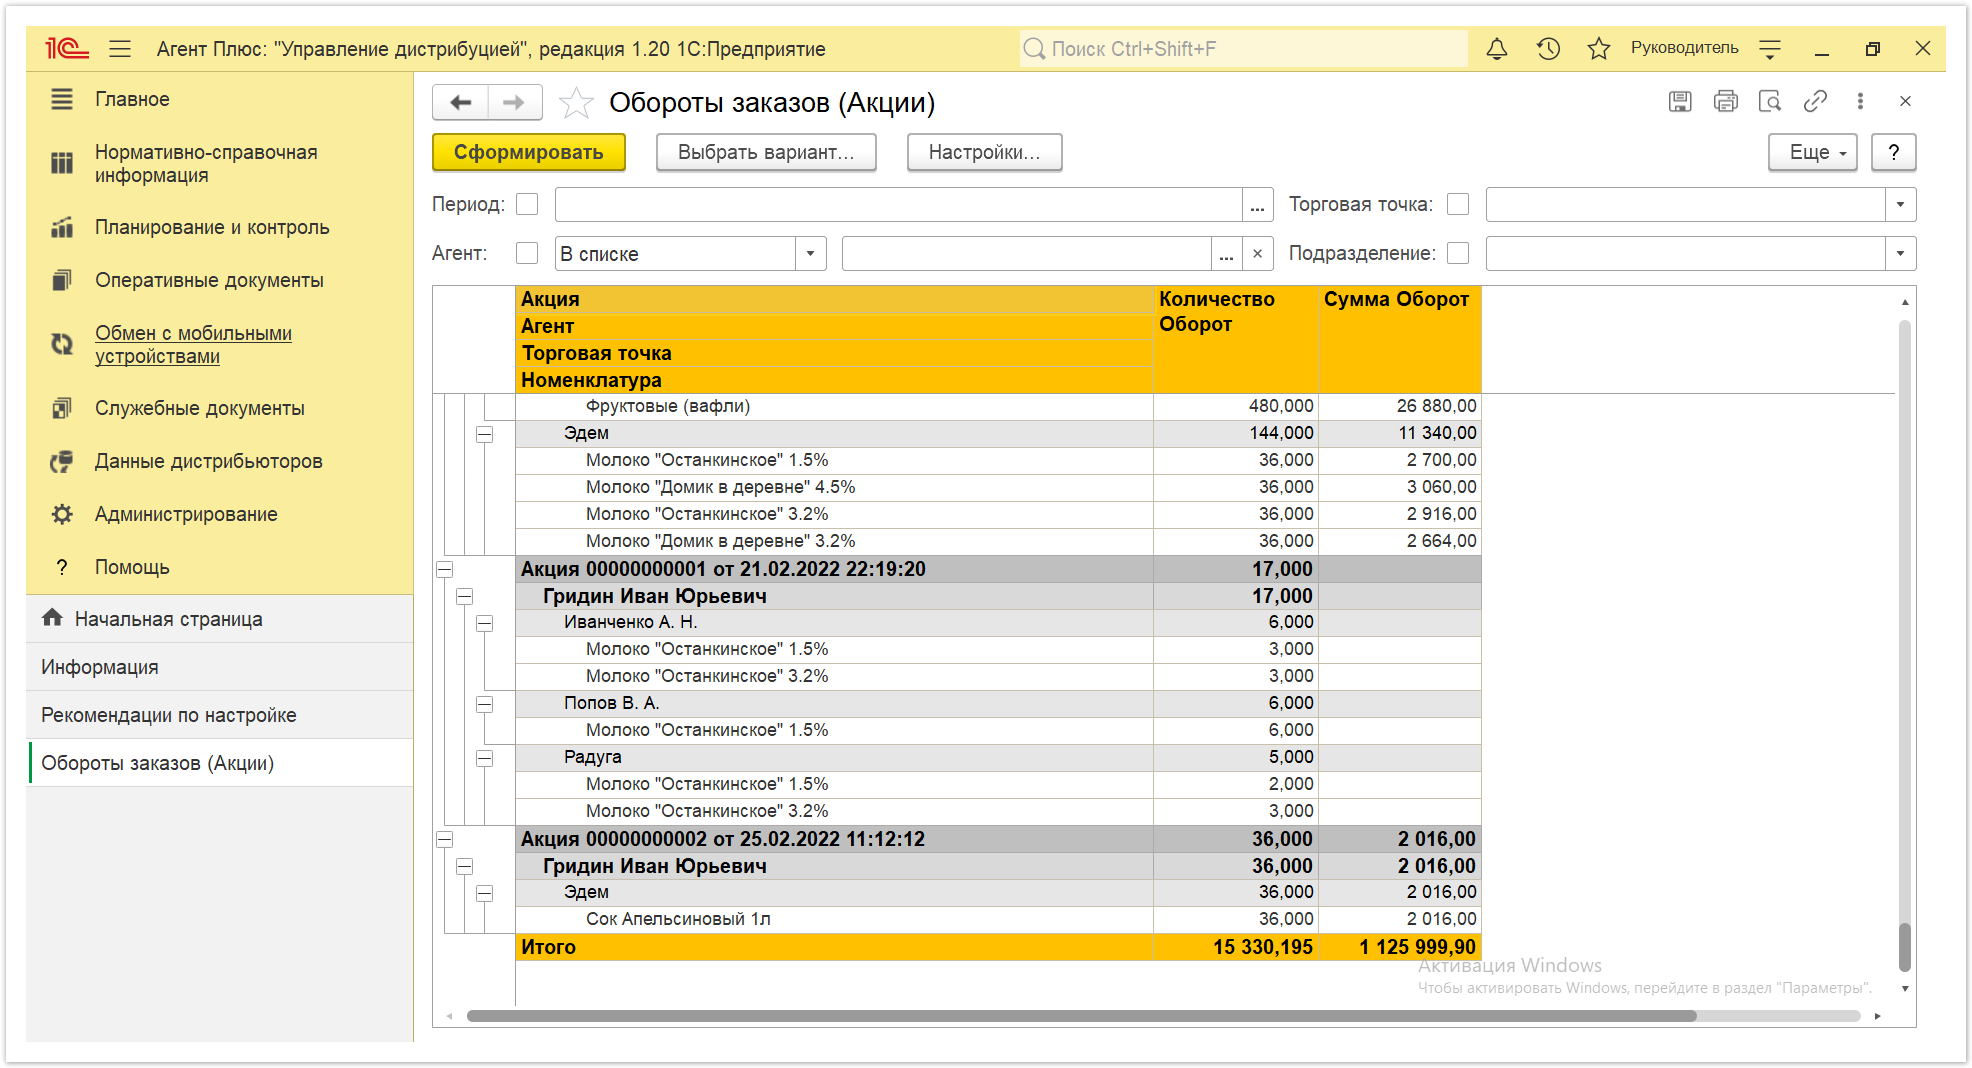Open print preview icon

click(1770, 101)
